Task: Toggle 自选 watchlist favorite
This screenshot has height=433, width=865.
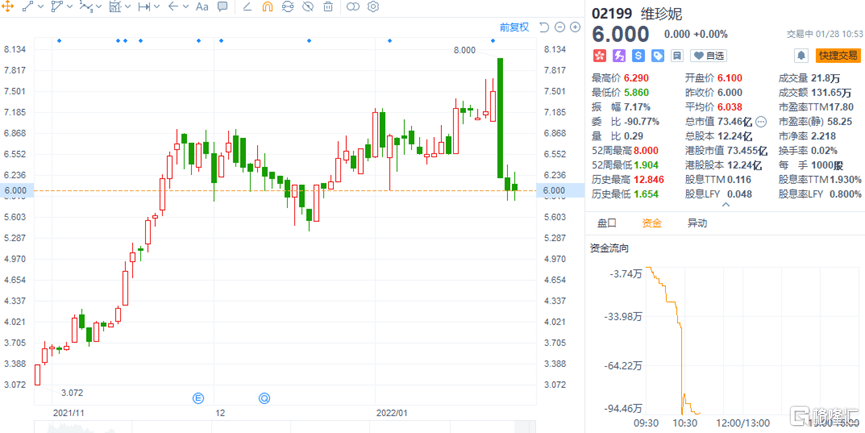Action: 709,56
